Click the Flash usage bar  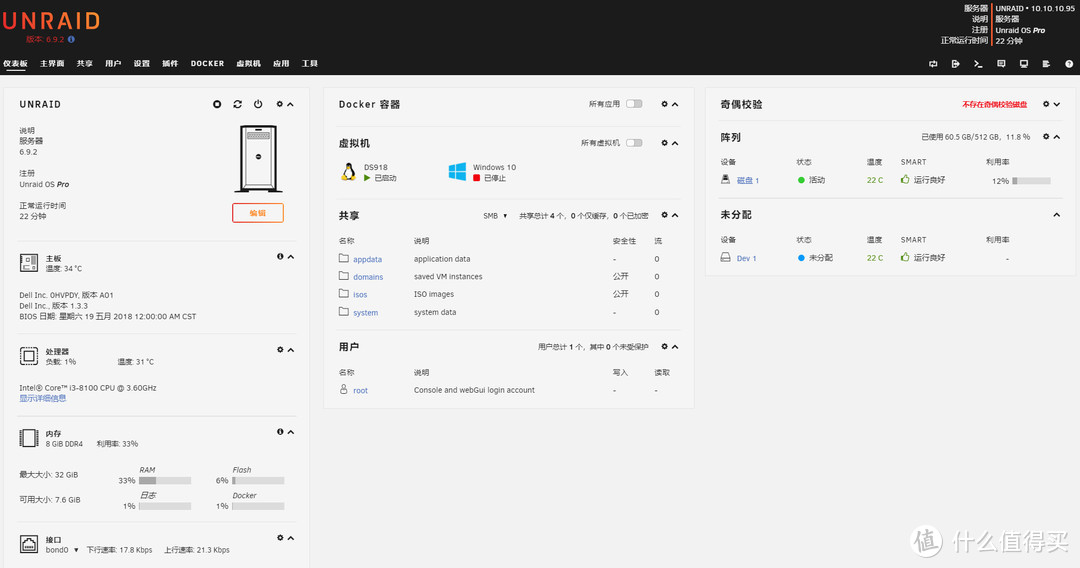[x=258, y=481]
